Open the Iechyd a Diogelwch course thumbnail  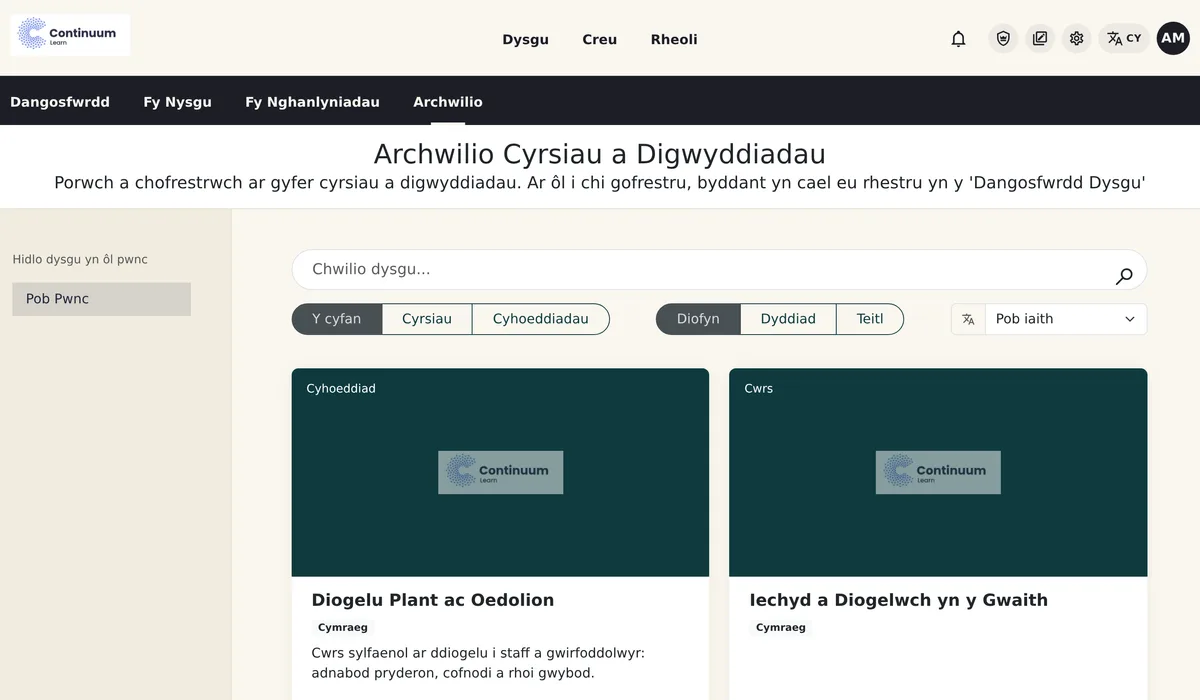tap(938, 472)
